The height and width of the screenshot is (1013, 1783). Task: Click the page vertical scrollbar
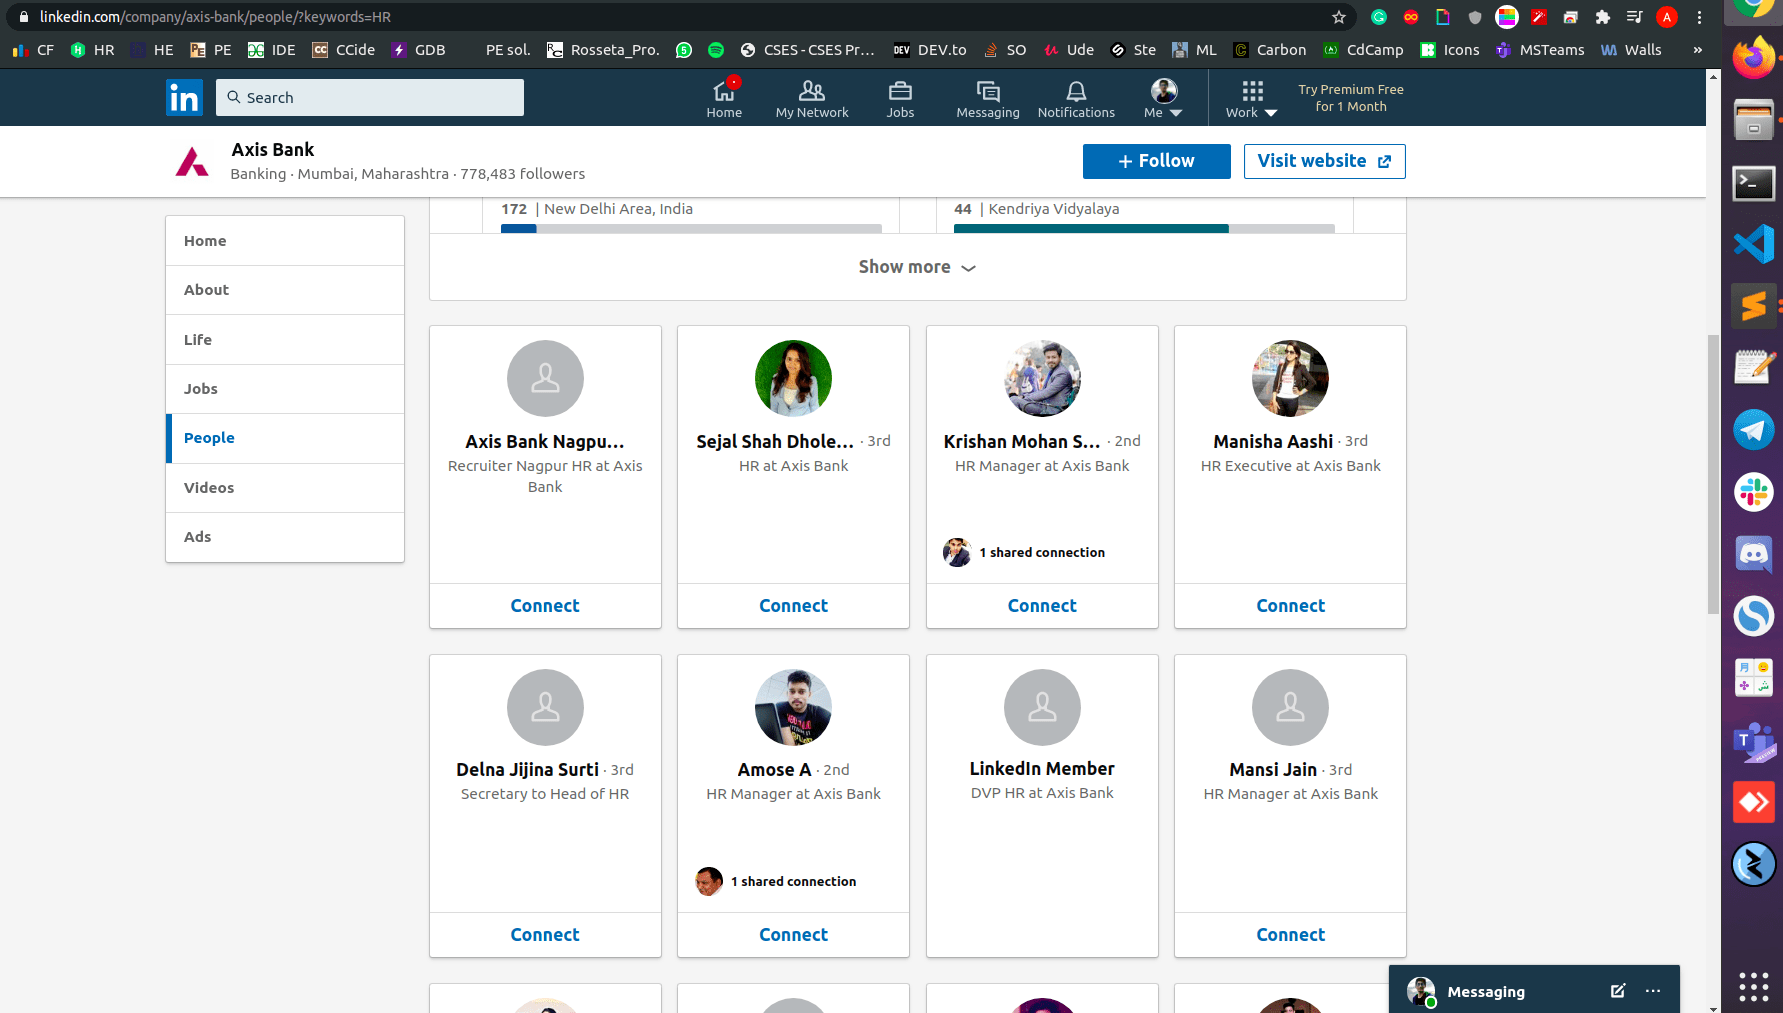pyautogui.click(x=1713, y=475)
